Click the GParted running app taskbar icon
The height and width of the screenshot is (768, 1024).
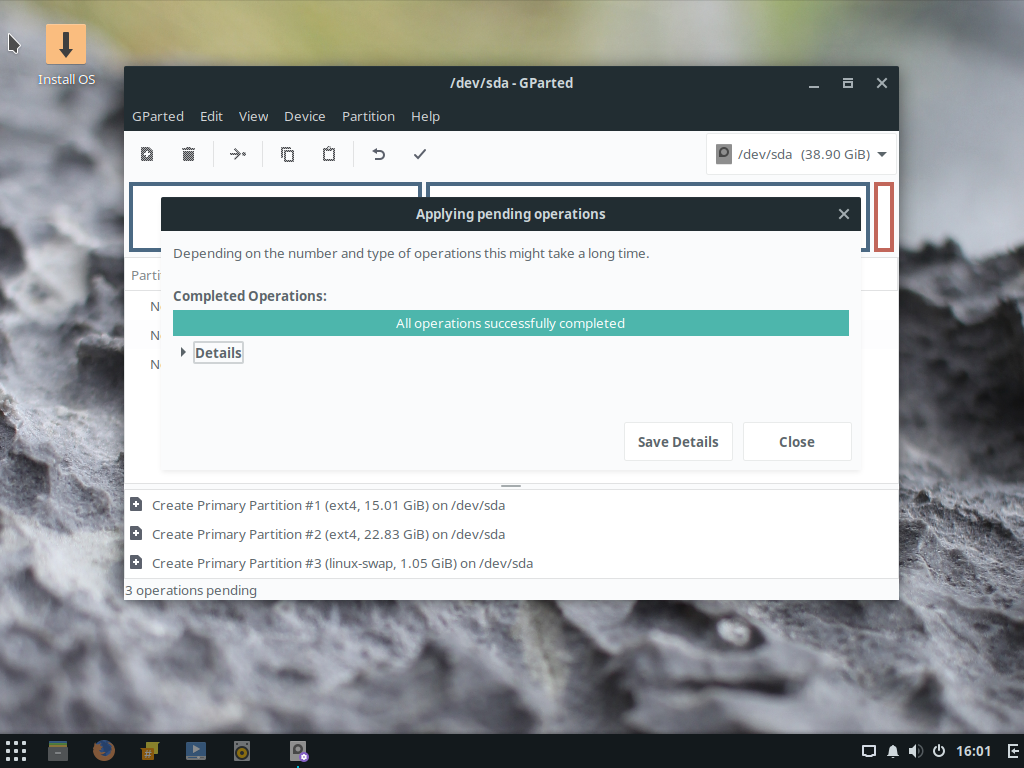pos(298,751)
